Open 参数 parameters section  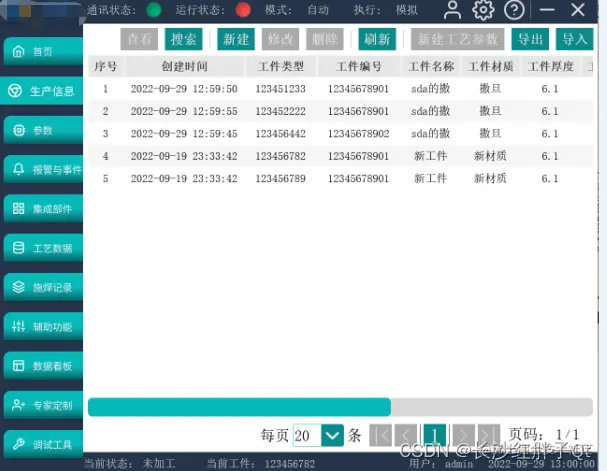click(43, 130)
